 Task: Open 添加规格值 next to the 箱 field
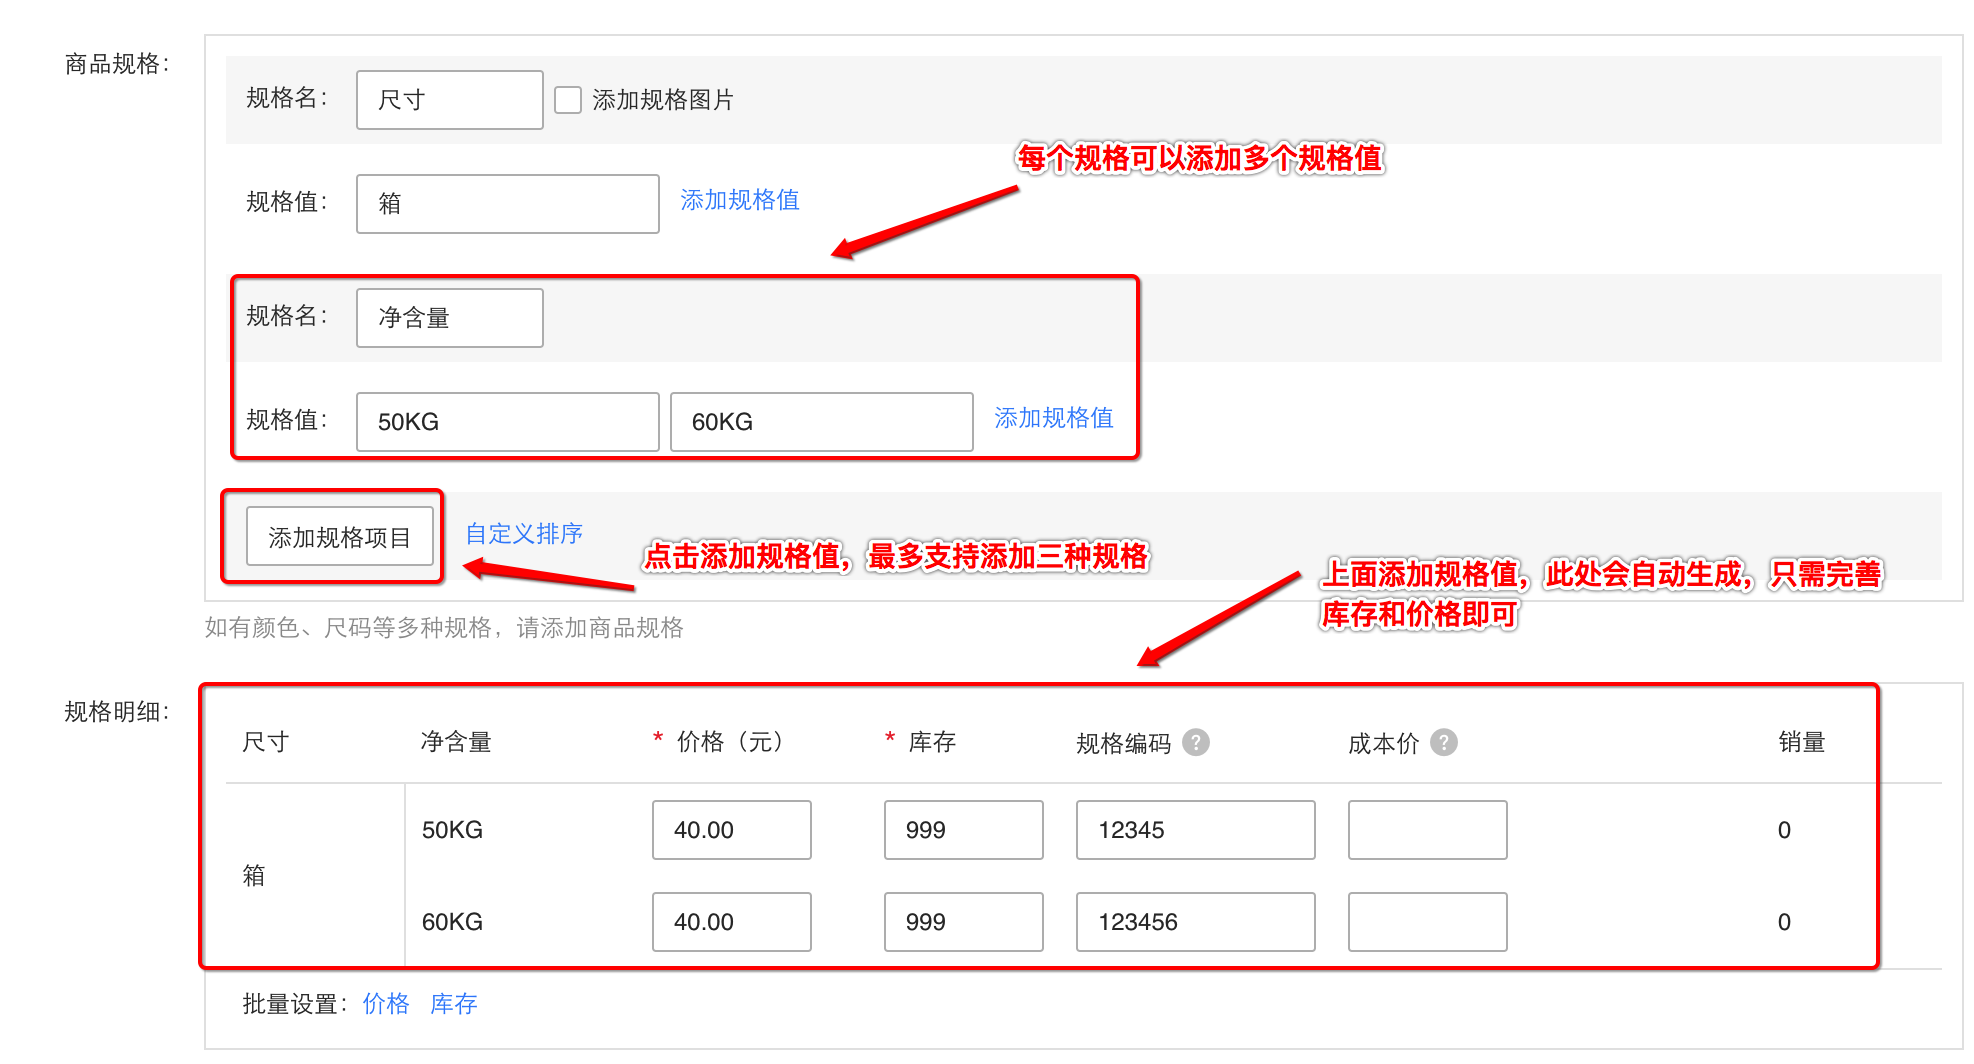pos(739,200)
